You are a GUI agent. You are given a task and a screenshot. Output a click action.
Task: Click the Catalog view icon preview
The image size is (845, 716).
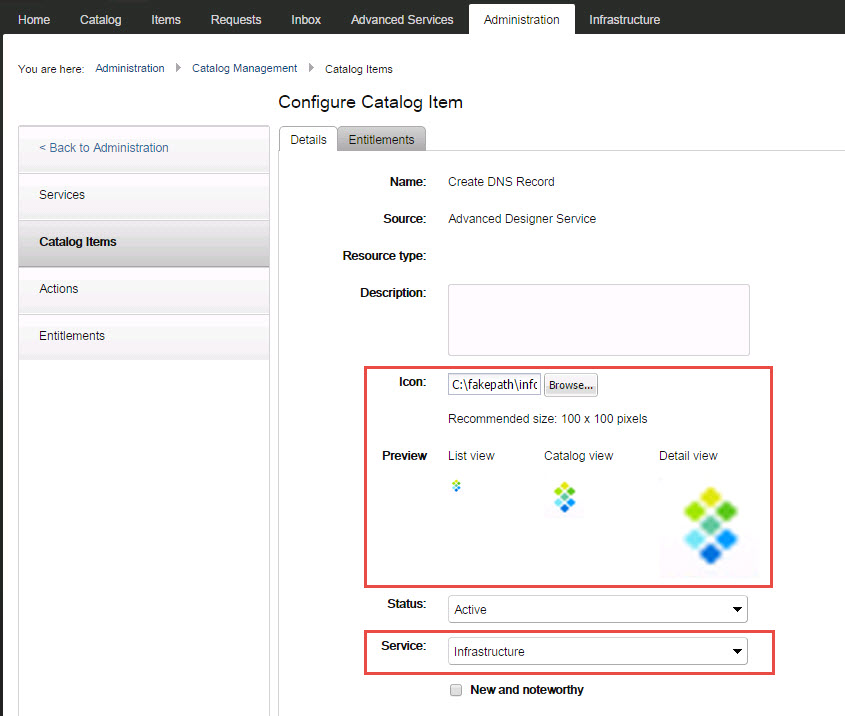click(565, 497)
